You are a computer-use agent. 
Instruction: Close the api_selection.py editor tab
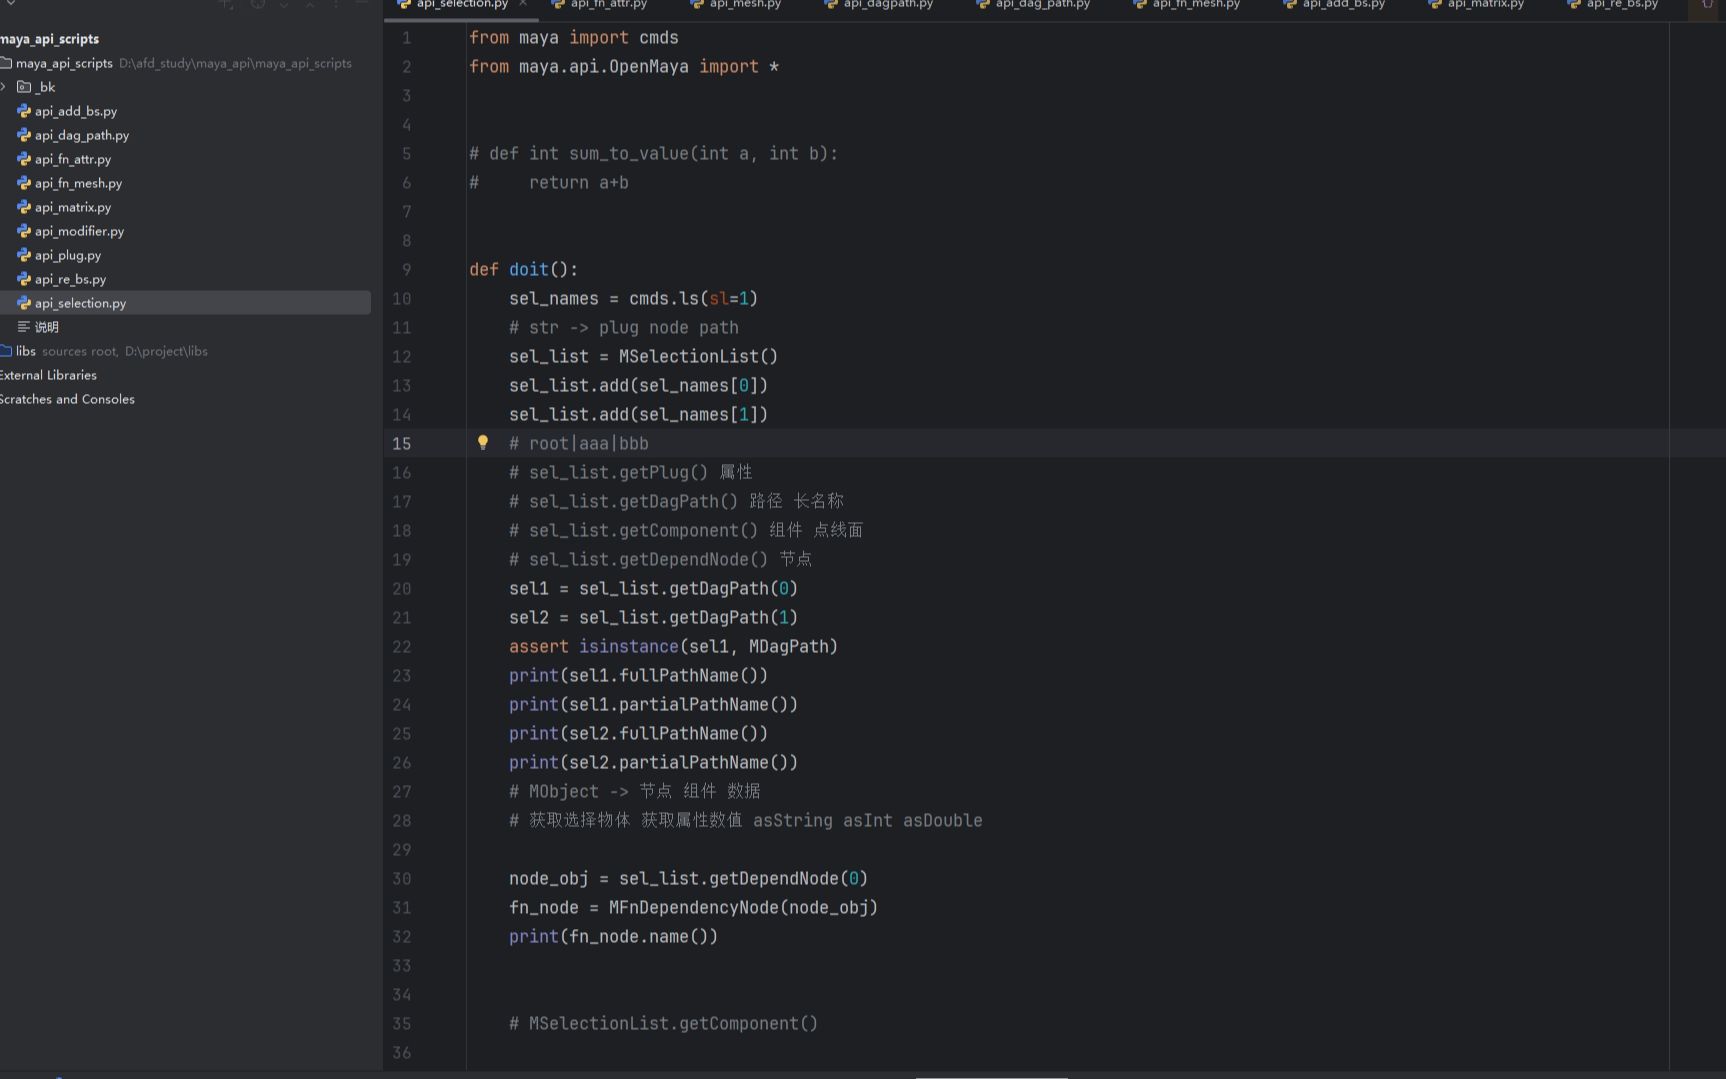click(522, 4)
